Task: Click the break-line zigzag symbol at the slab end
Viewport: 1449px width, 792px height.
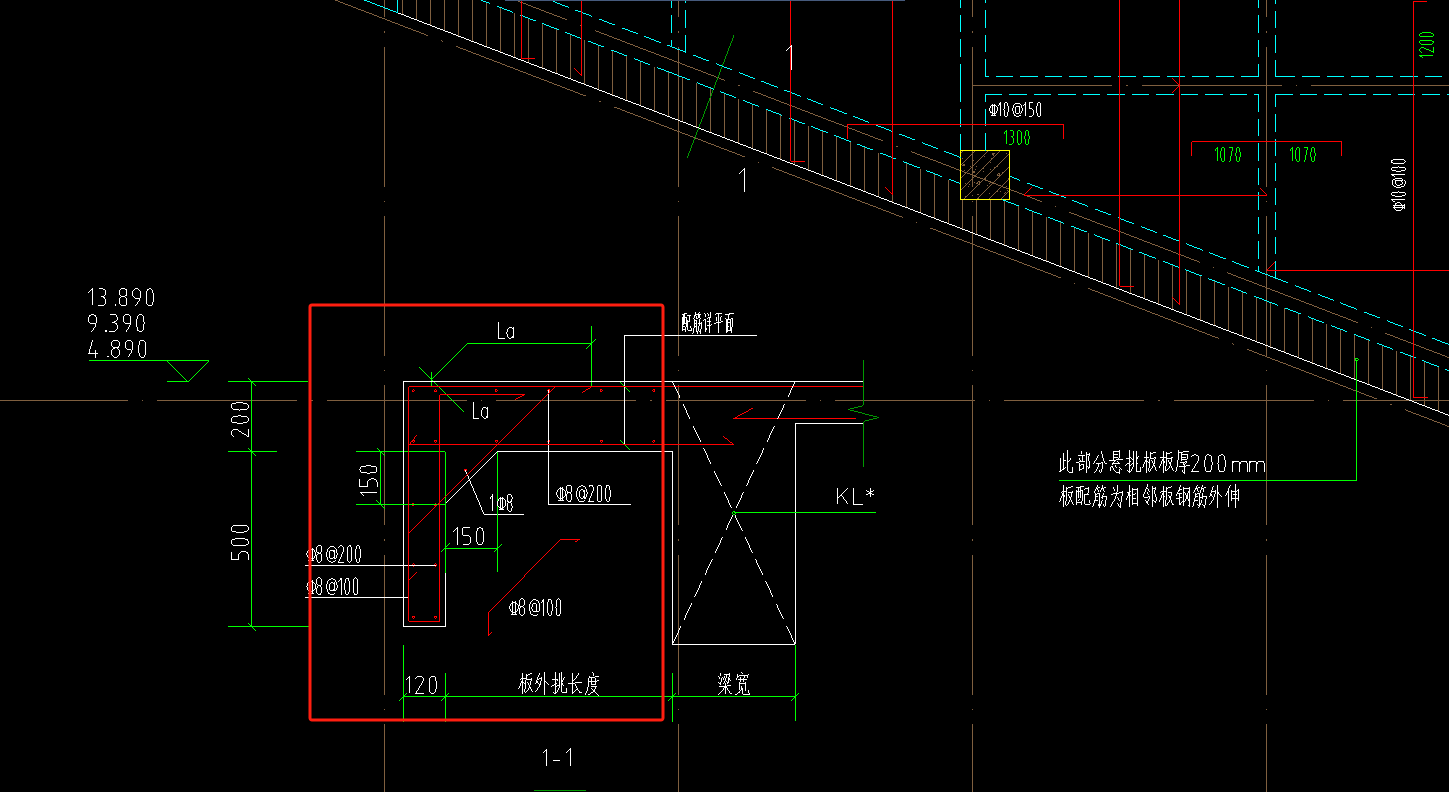Action: [865, 412]
